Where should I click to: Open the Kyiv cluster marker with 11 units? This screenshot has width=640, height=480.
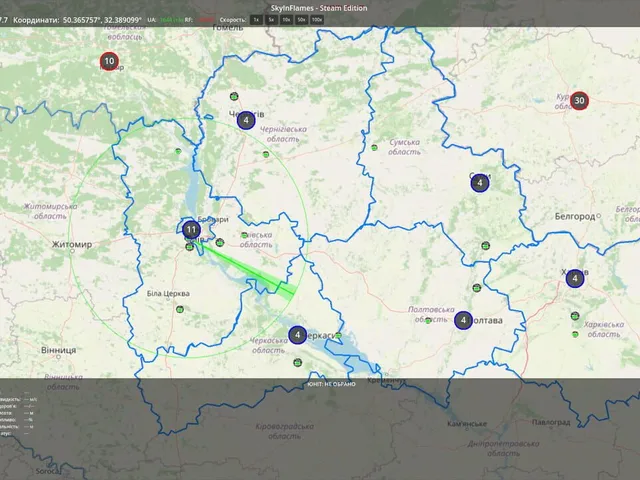point(191,230)
